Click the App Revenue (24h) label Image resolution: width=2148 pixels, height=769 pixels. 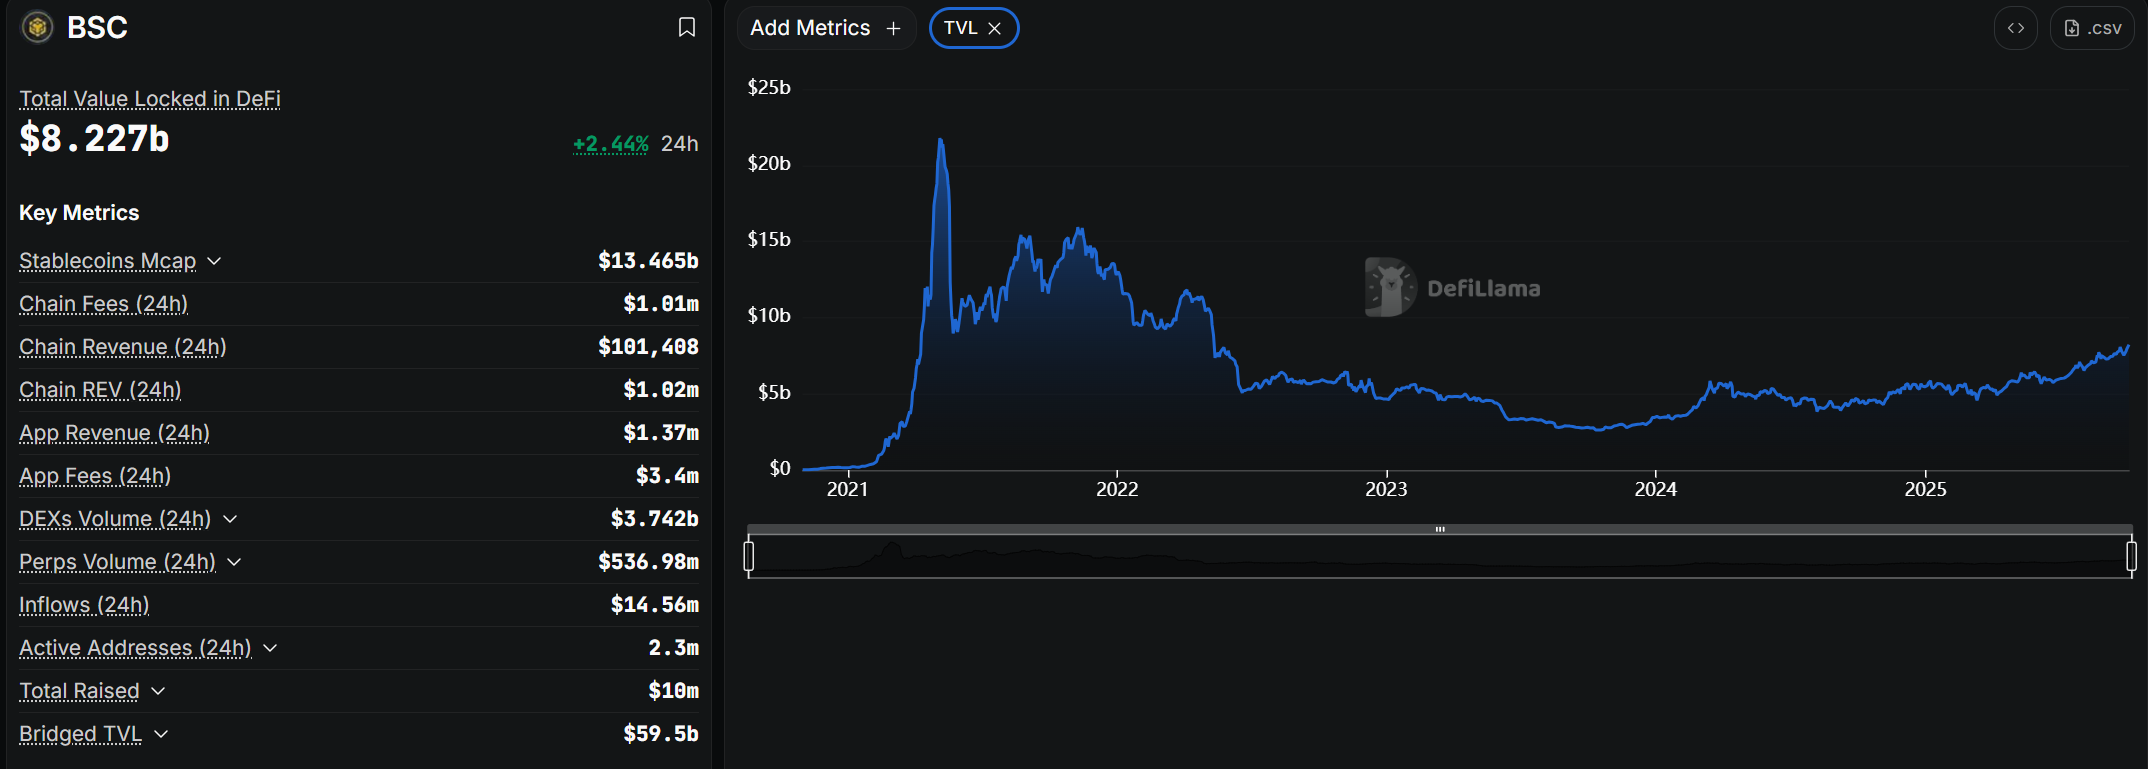coord(114,433)
